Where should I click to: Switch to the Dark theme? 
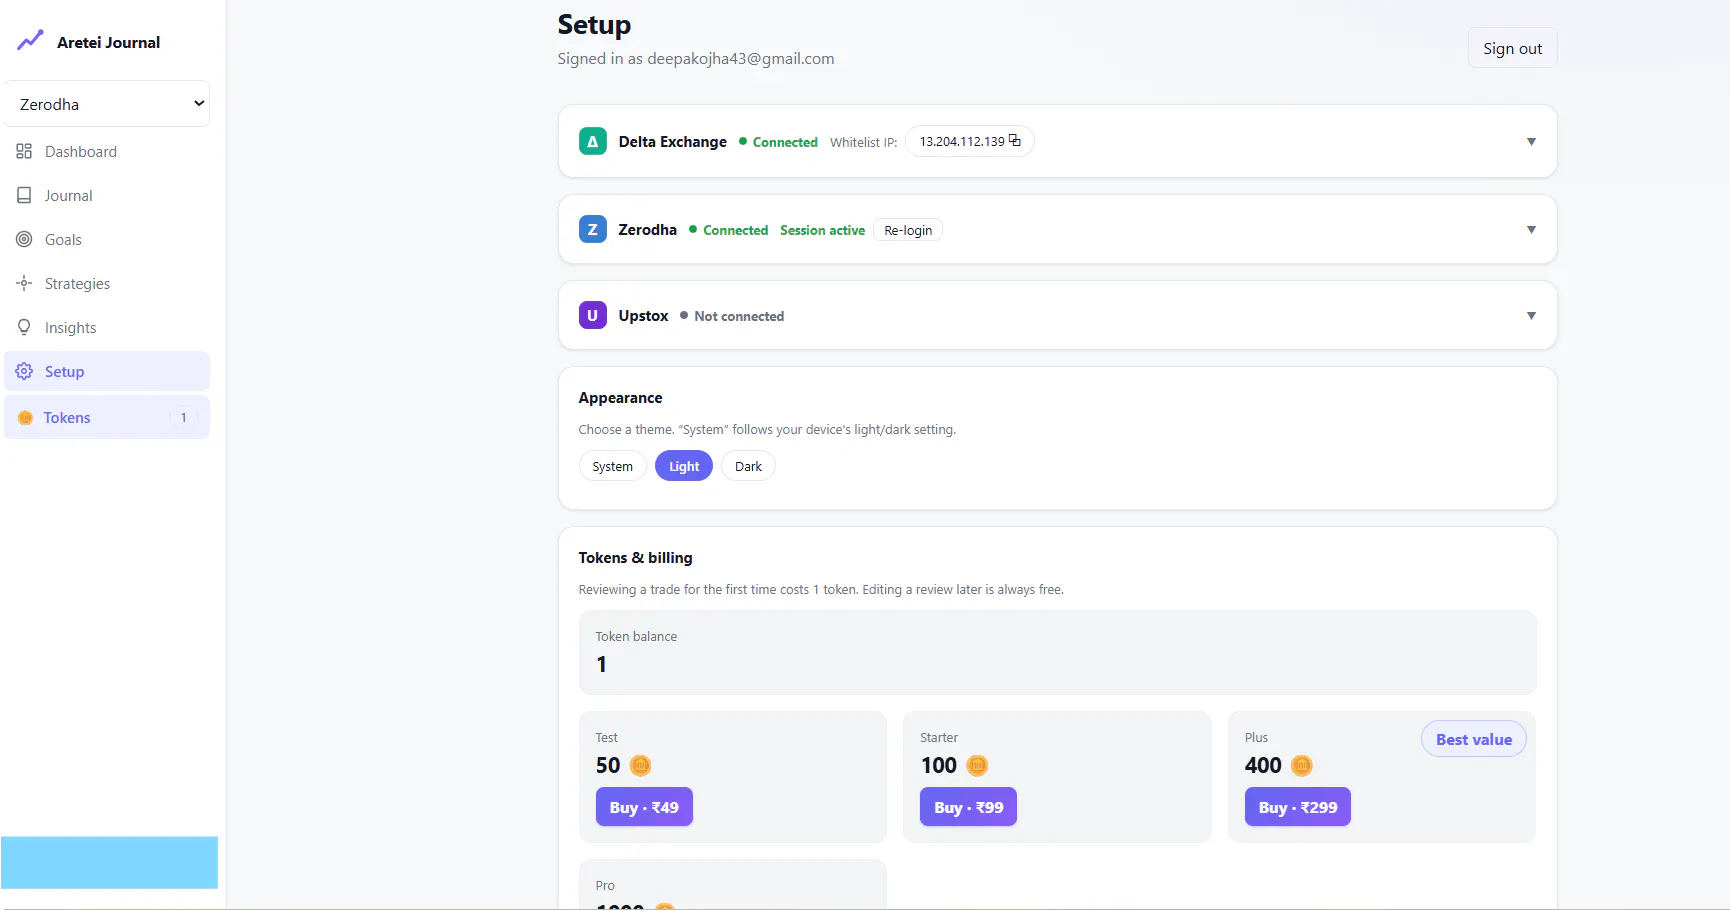click(x=748, y=466)
